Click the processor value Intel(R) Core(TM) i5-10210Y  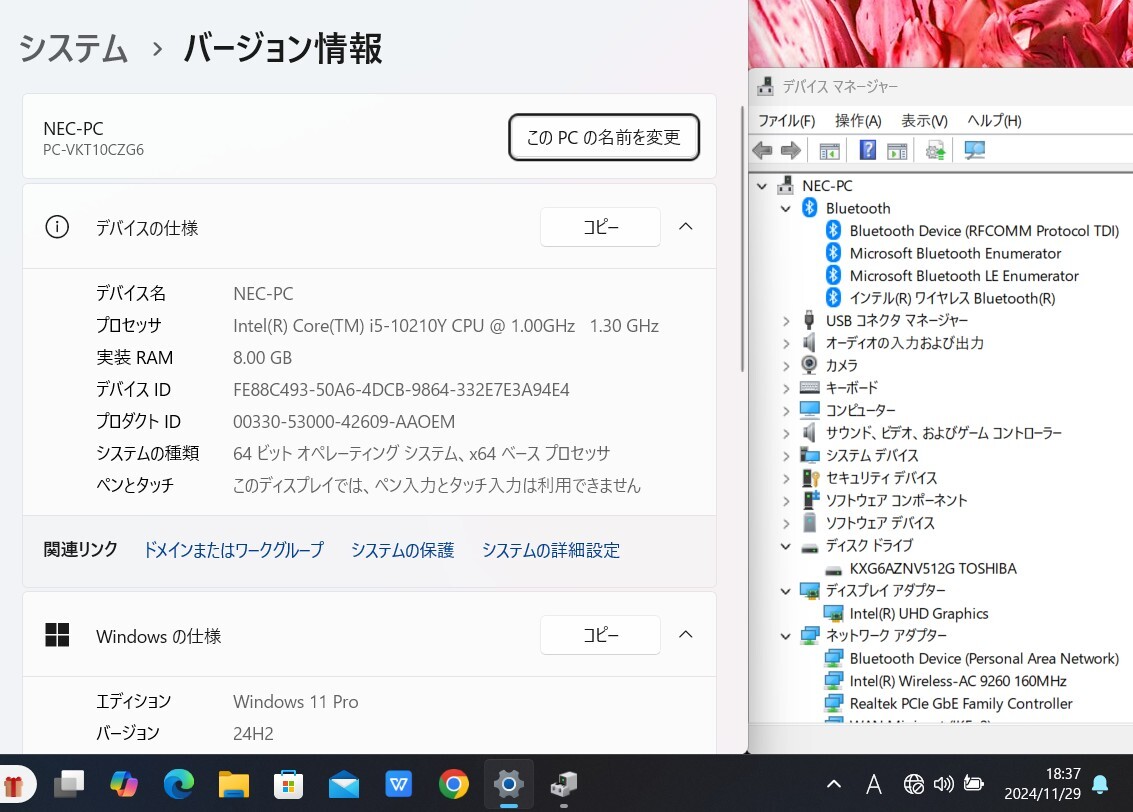446,326
